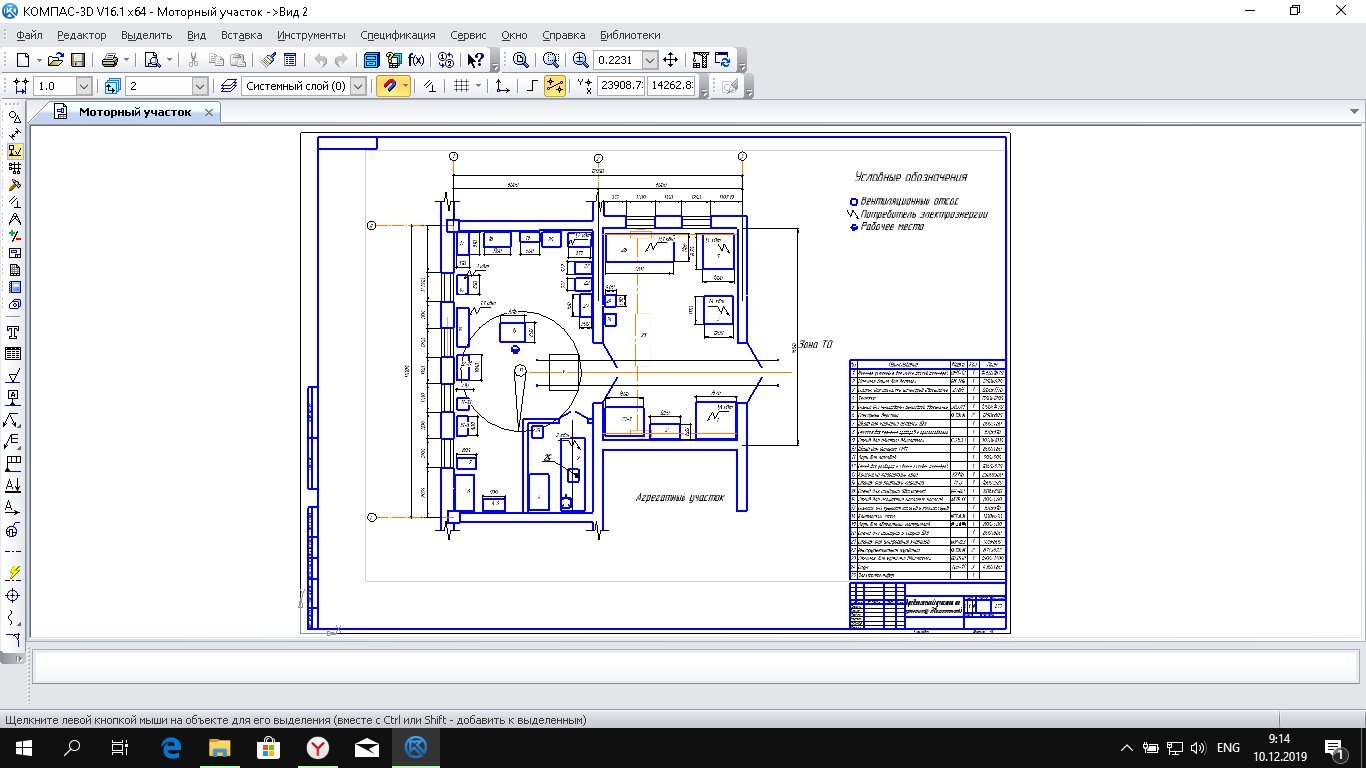Open the Спецификация menu
The width and height of the screenshot is (1366, 768).
click(397, 35)
